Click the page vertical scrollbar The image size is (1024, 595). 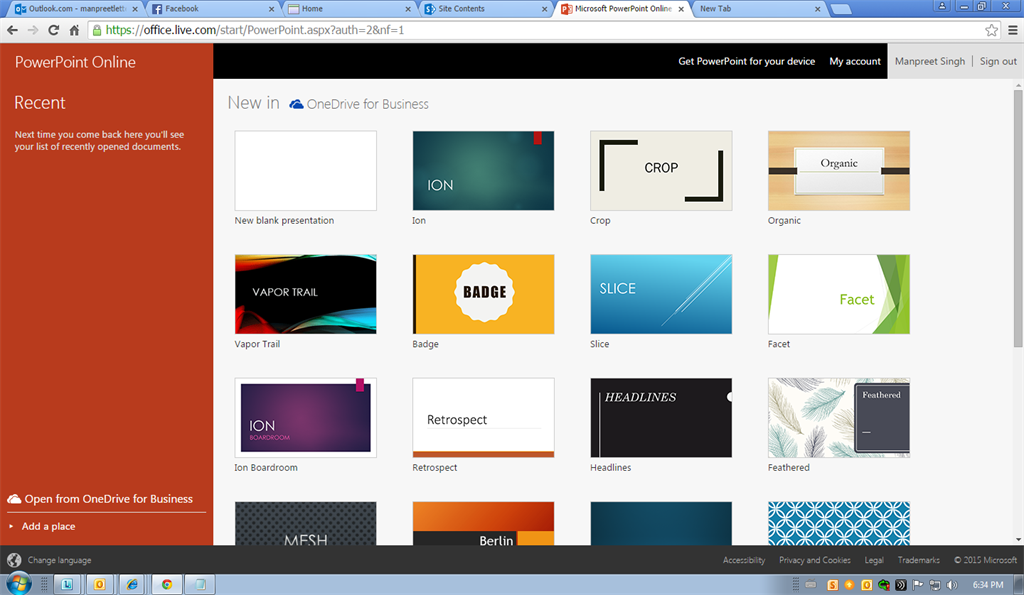[x=1018, y=219]
